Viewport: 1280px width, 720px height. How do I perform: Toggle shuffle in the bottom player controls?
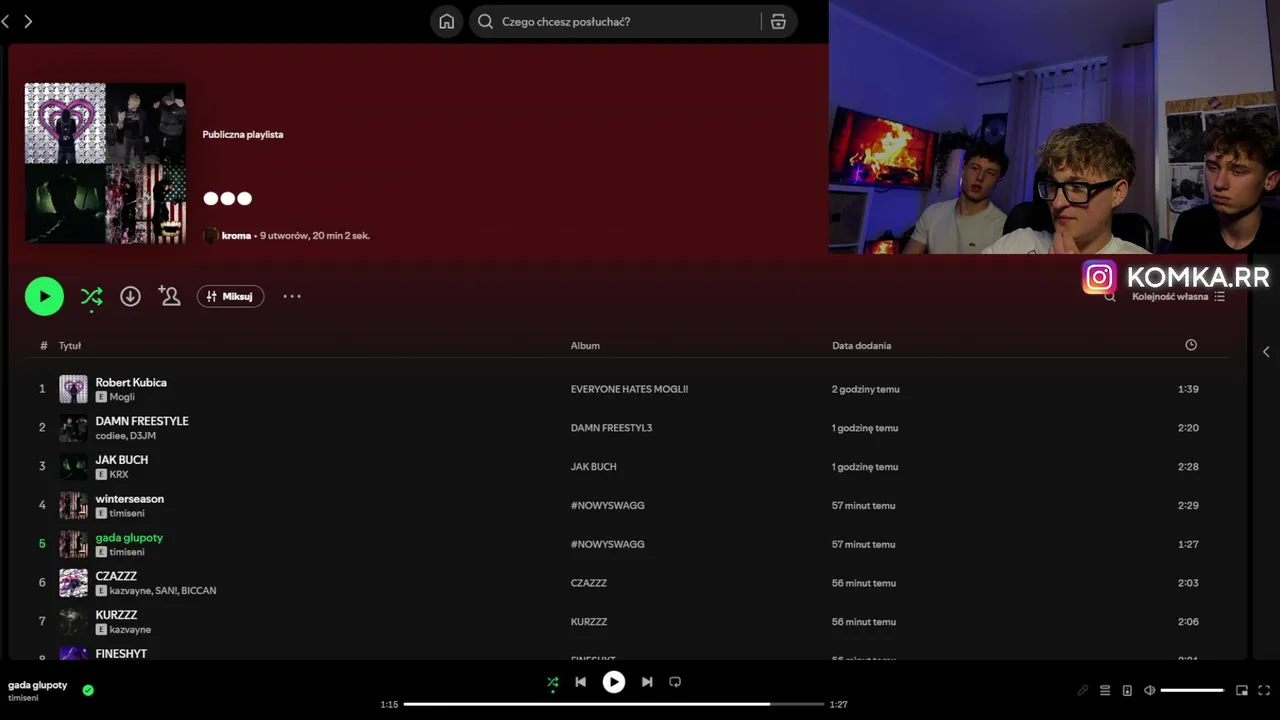pos(553,682)
